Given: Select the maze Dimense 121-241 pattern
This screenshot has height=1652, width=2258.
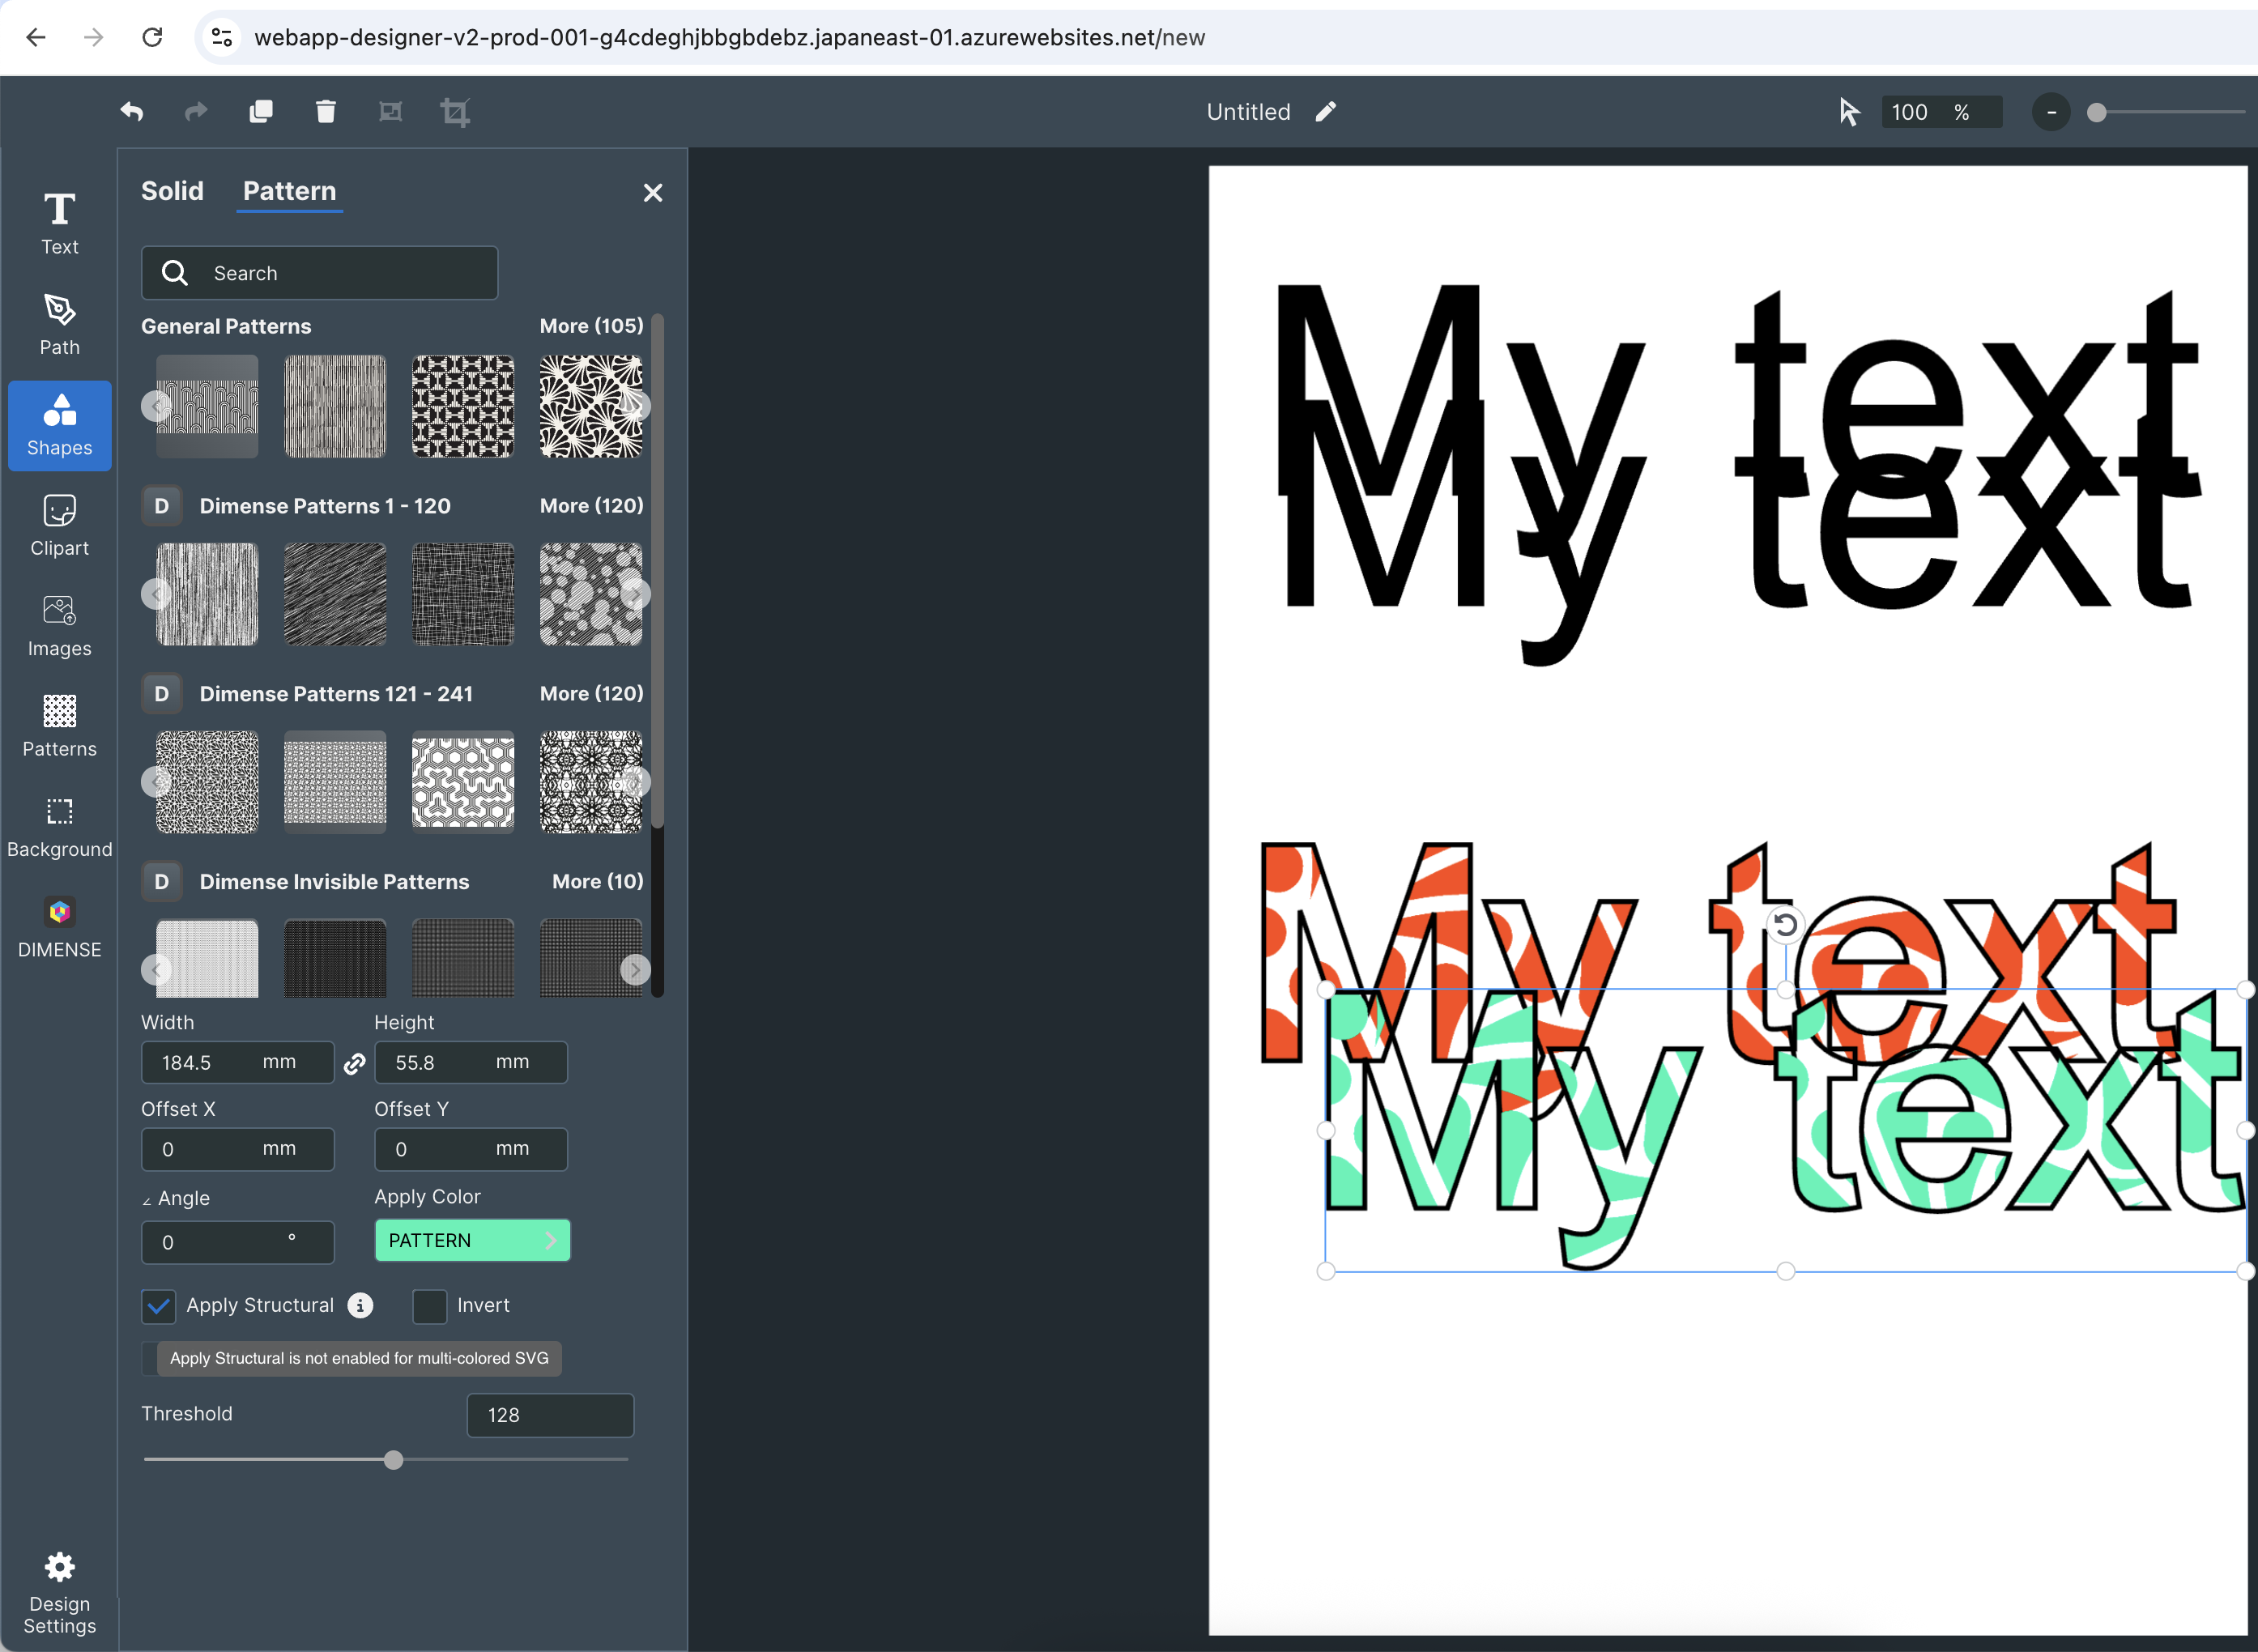Looking at the screenshot, I should pyautogui.click(x=463, y=782).
